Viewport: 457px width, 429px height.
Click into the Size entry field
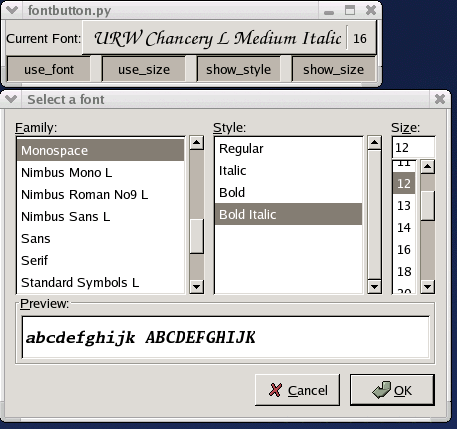click(413, 147)
